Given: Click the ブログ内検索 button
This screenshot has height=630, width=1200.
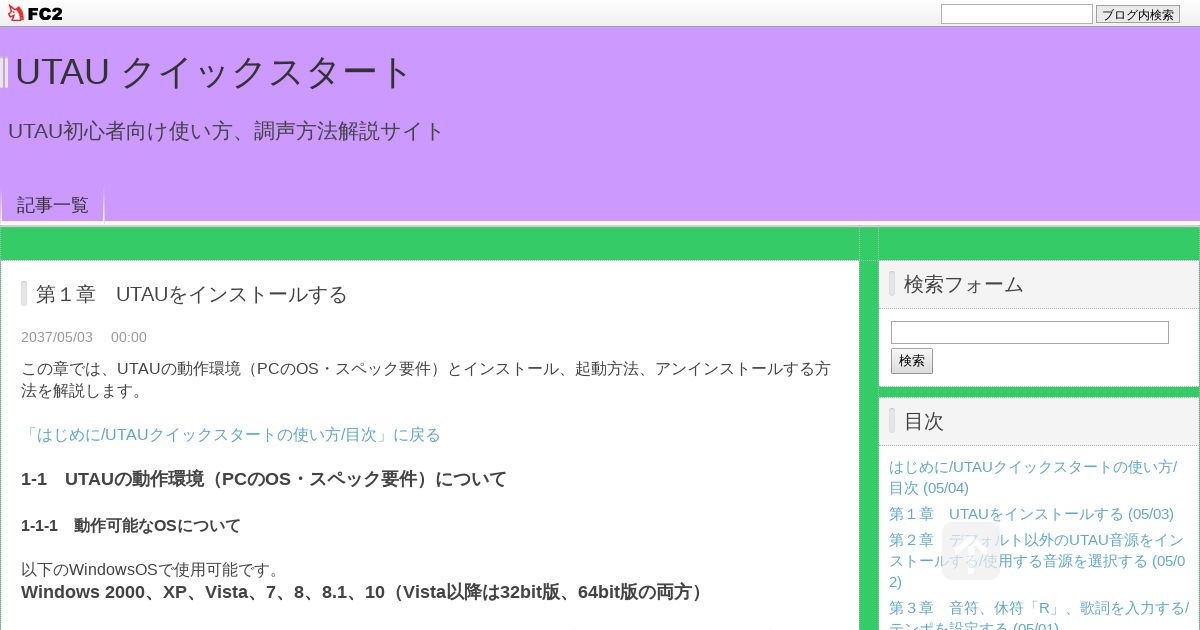Looking at the screenshot, I should tap(1138, 14).
